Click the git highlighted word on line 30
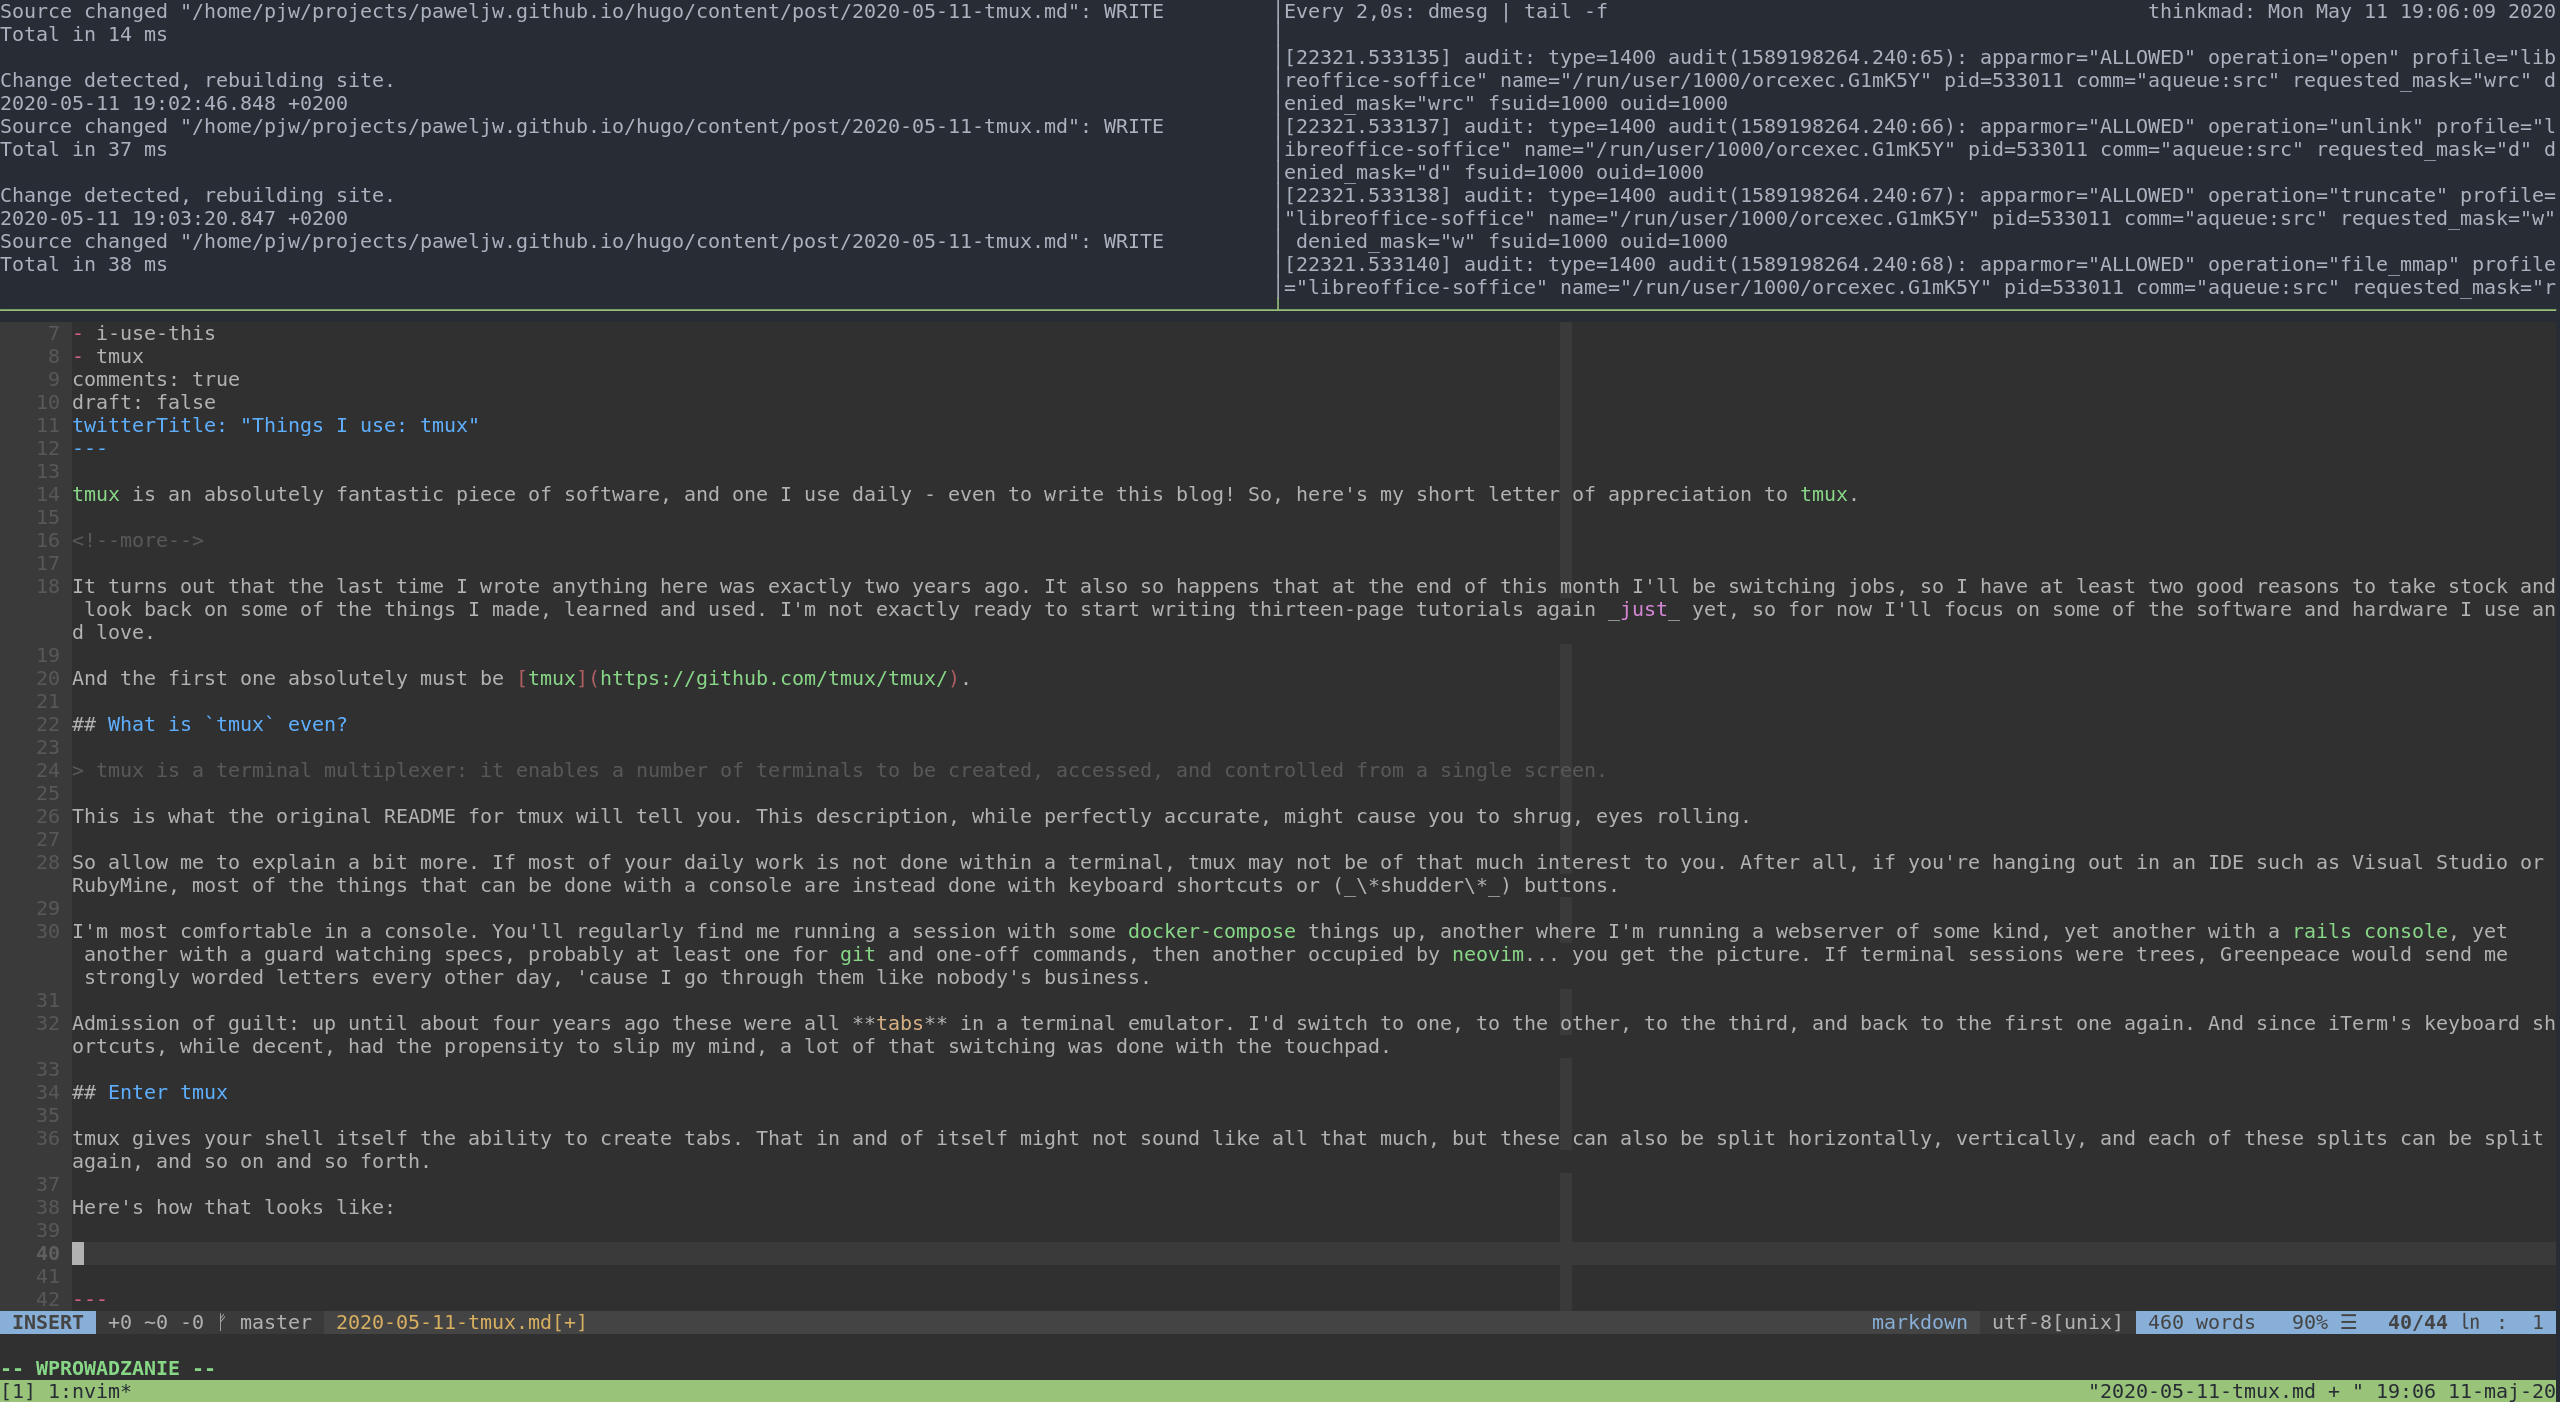The height and width of the screenshot is (1402, 2560). point(857,954)
